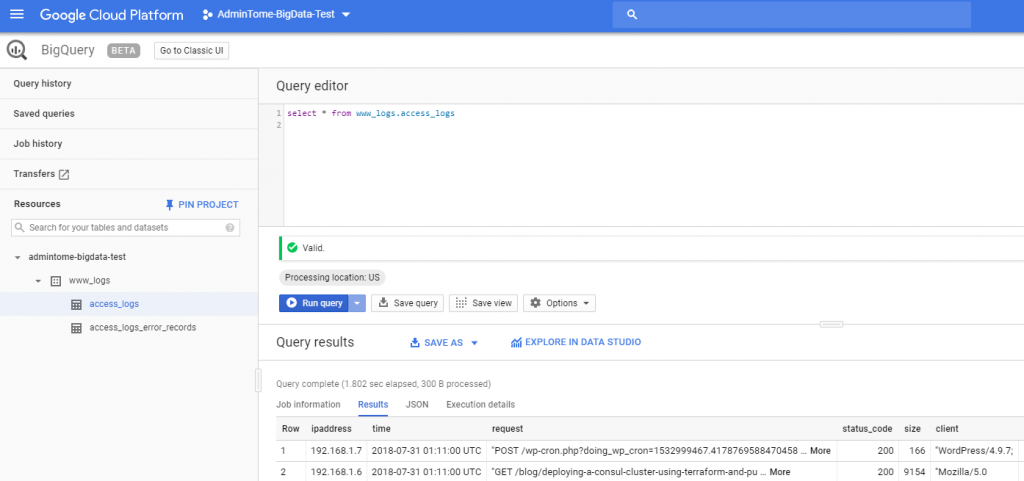Click the search icon in the top bar

(x=632, y=14)
